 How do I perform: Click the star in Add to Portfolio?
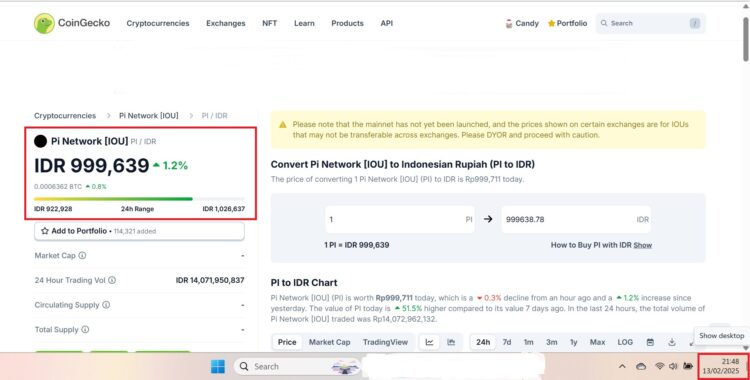(x=45, y=231)
